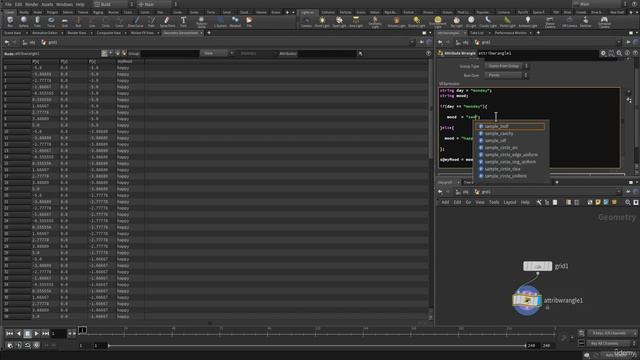Click the timeline current frame marker
This screenshot has width=640, height=360.
coord(82,329)
